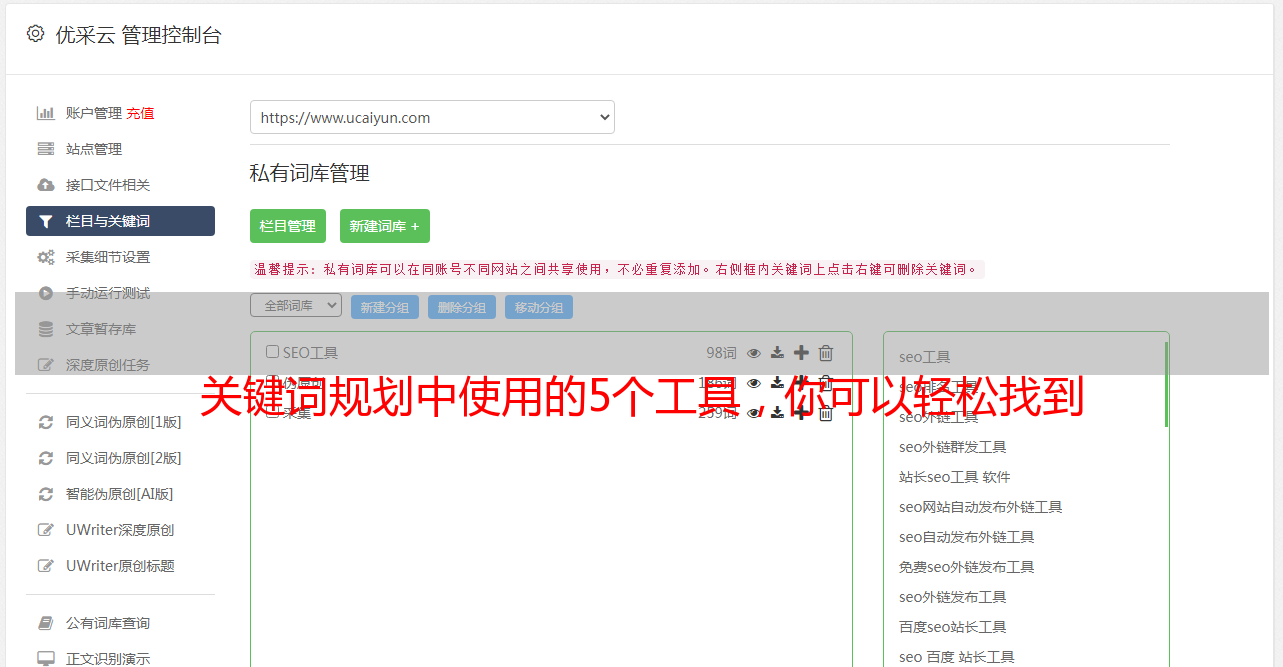Click the gears icon beside 采集细节设置
This screenshot has height=667, width=1283.
[x=46, y=257]
